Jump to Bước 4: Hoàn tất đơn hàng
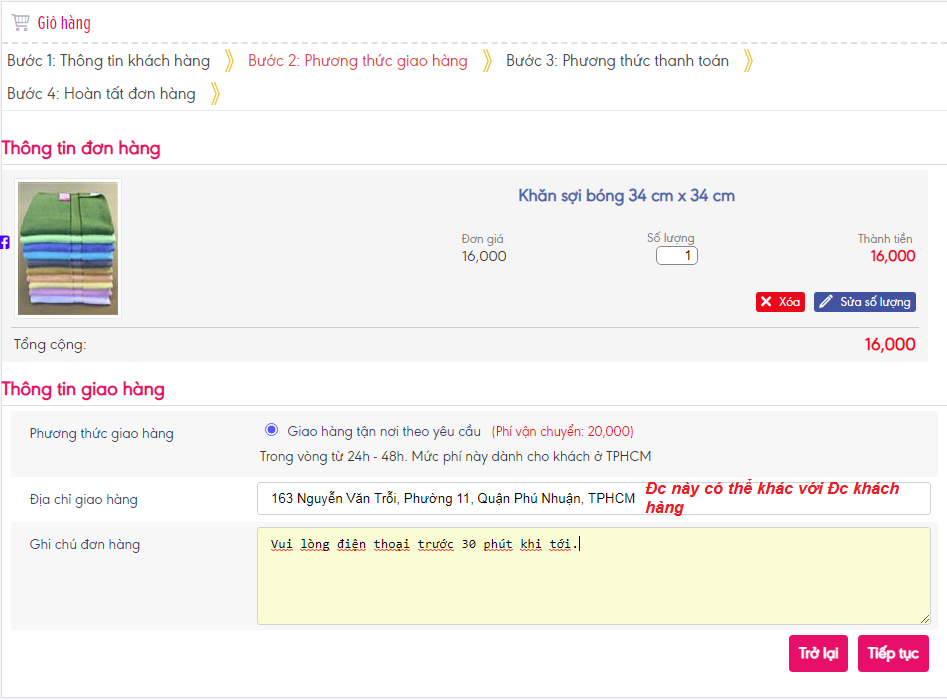 click(101, 94)
